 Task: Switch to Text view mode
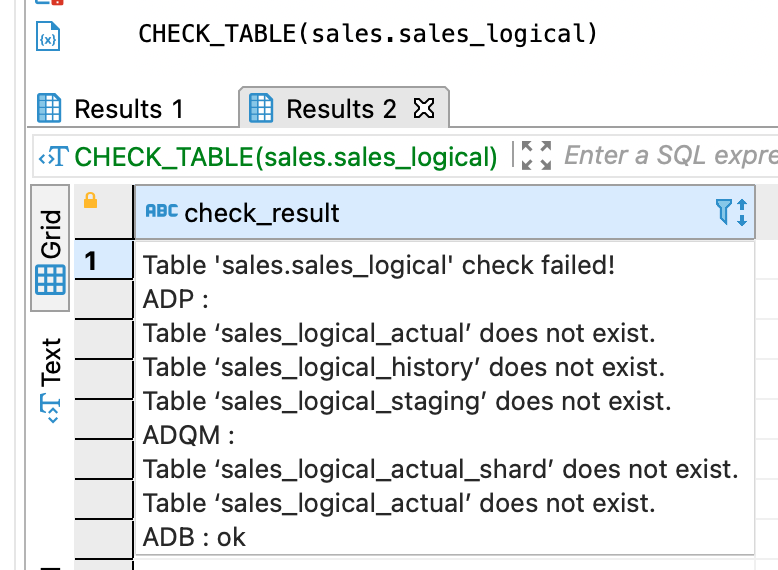click(x=50, y=380)
